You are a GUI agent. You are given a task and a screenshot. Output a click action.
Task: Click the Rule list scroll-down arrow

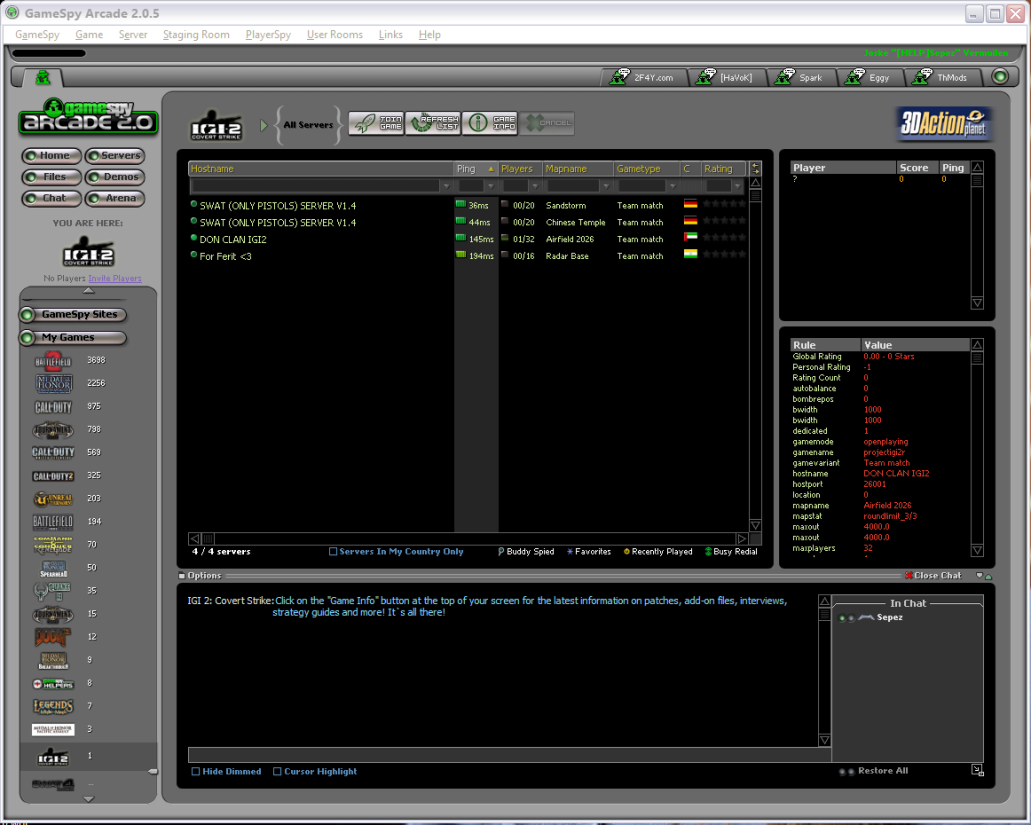click(977, 551)
